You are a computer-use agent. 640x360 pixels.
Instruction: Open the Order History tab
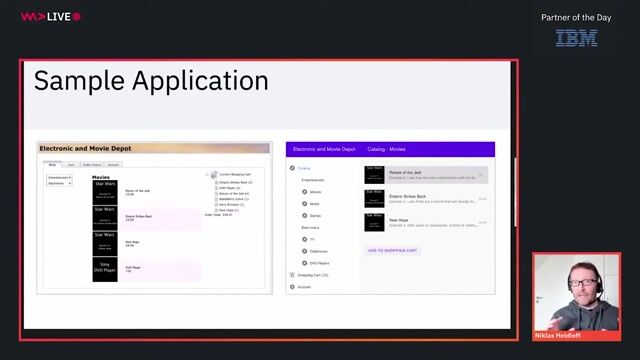point(92,164)
